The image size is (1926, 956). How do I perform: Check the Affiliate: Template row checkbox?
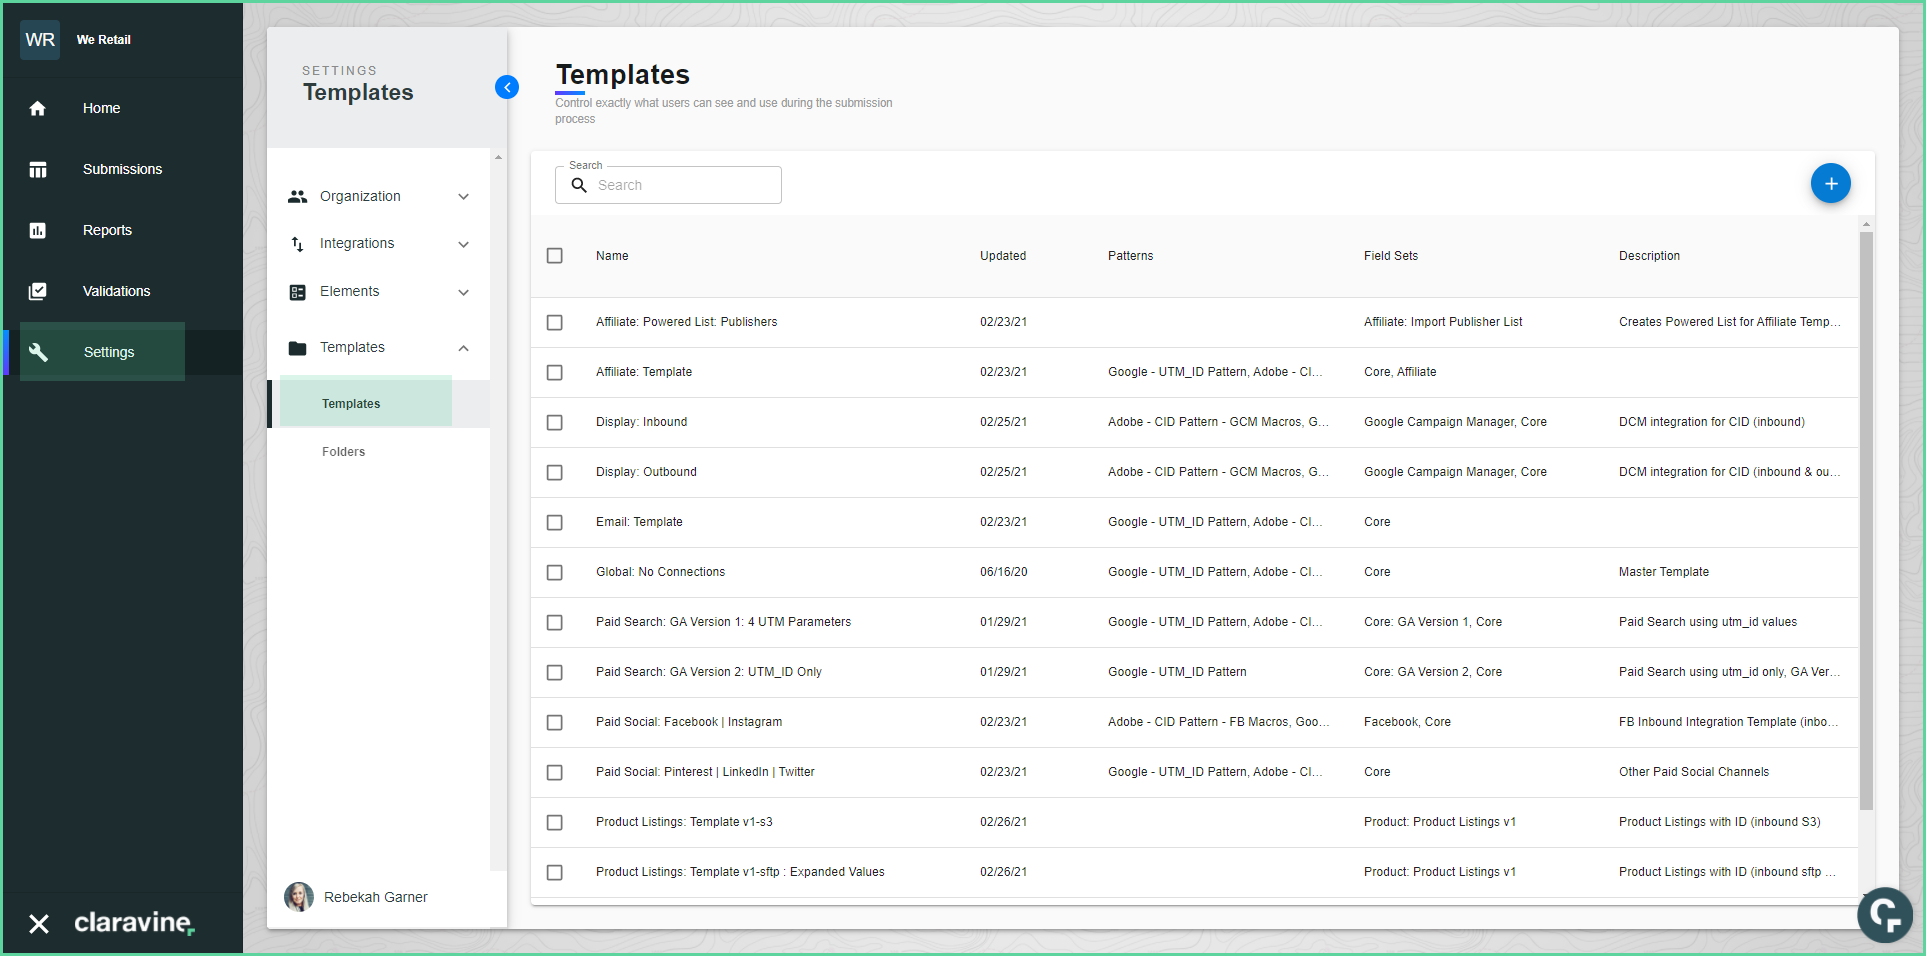pyautogui.click(x=555, y=372)
